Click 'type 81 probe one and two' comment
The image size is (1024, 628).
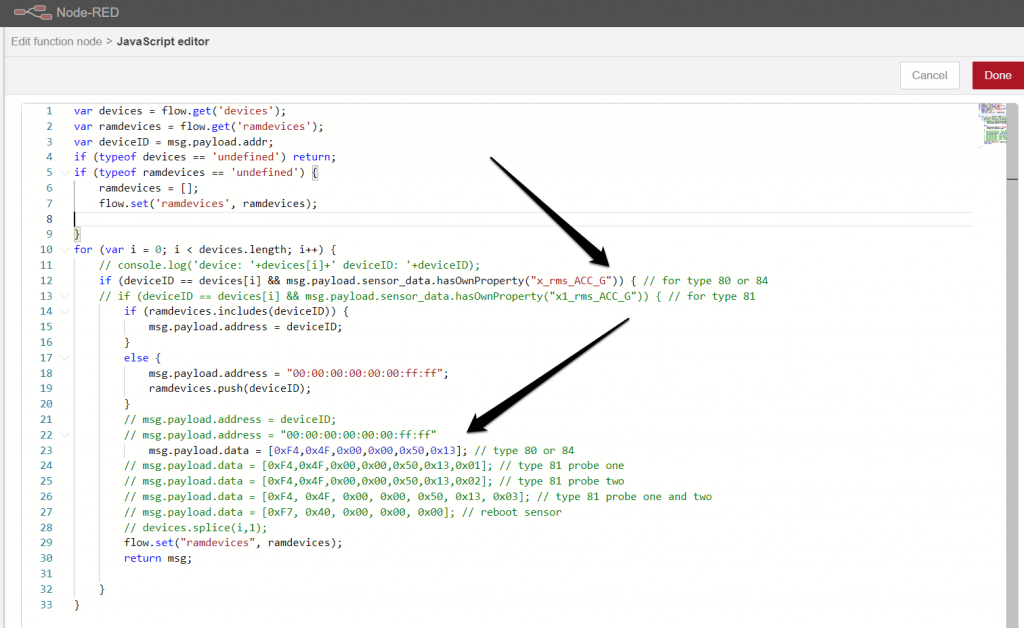coord(624,497)
